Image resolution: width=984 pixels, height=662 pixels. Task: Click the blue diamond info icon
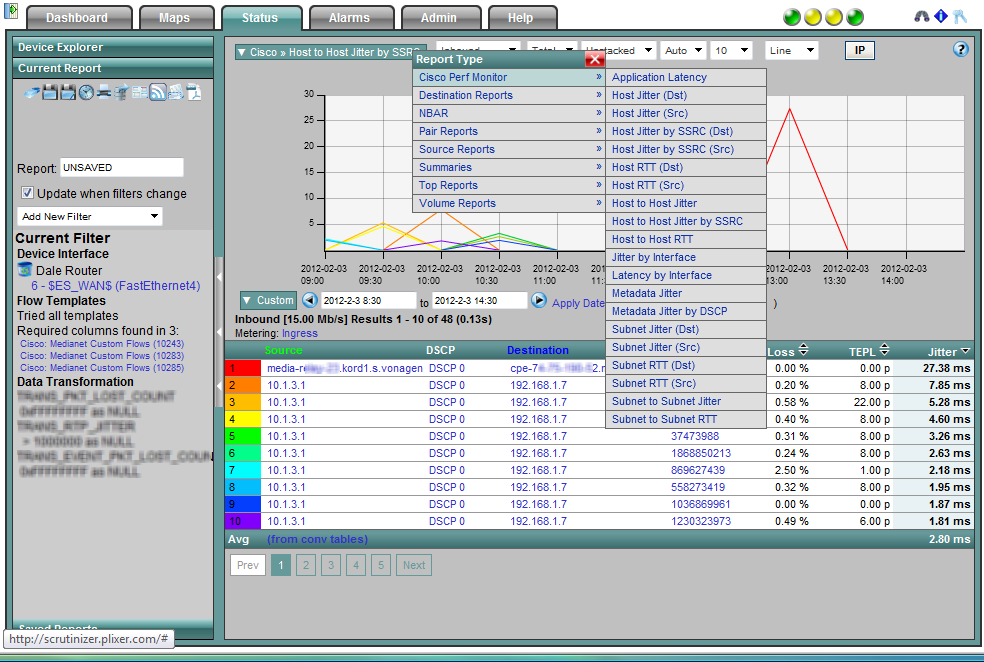[941, 17]
